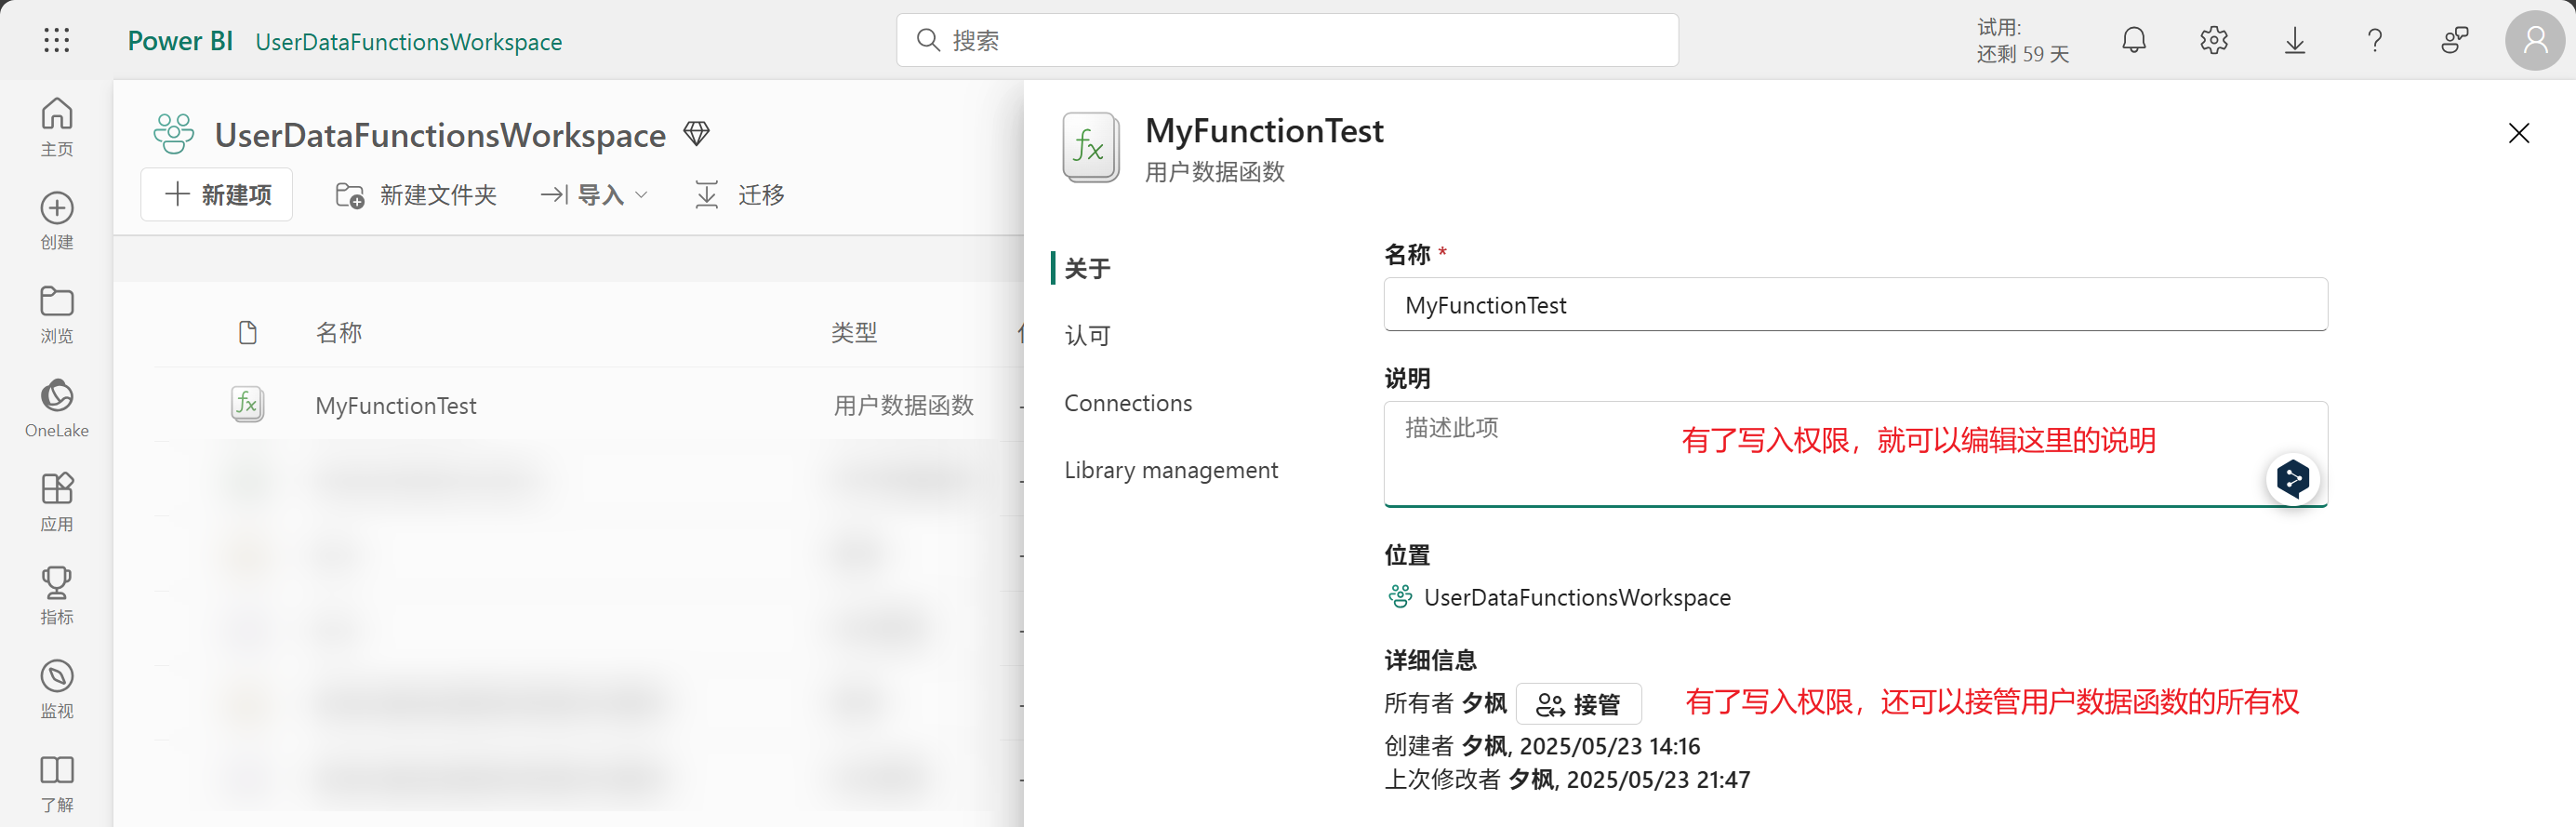2576x827 pixels.
Task: Click the hexagon assistant icon in description
Action: click(2292, 480)
